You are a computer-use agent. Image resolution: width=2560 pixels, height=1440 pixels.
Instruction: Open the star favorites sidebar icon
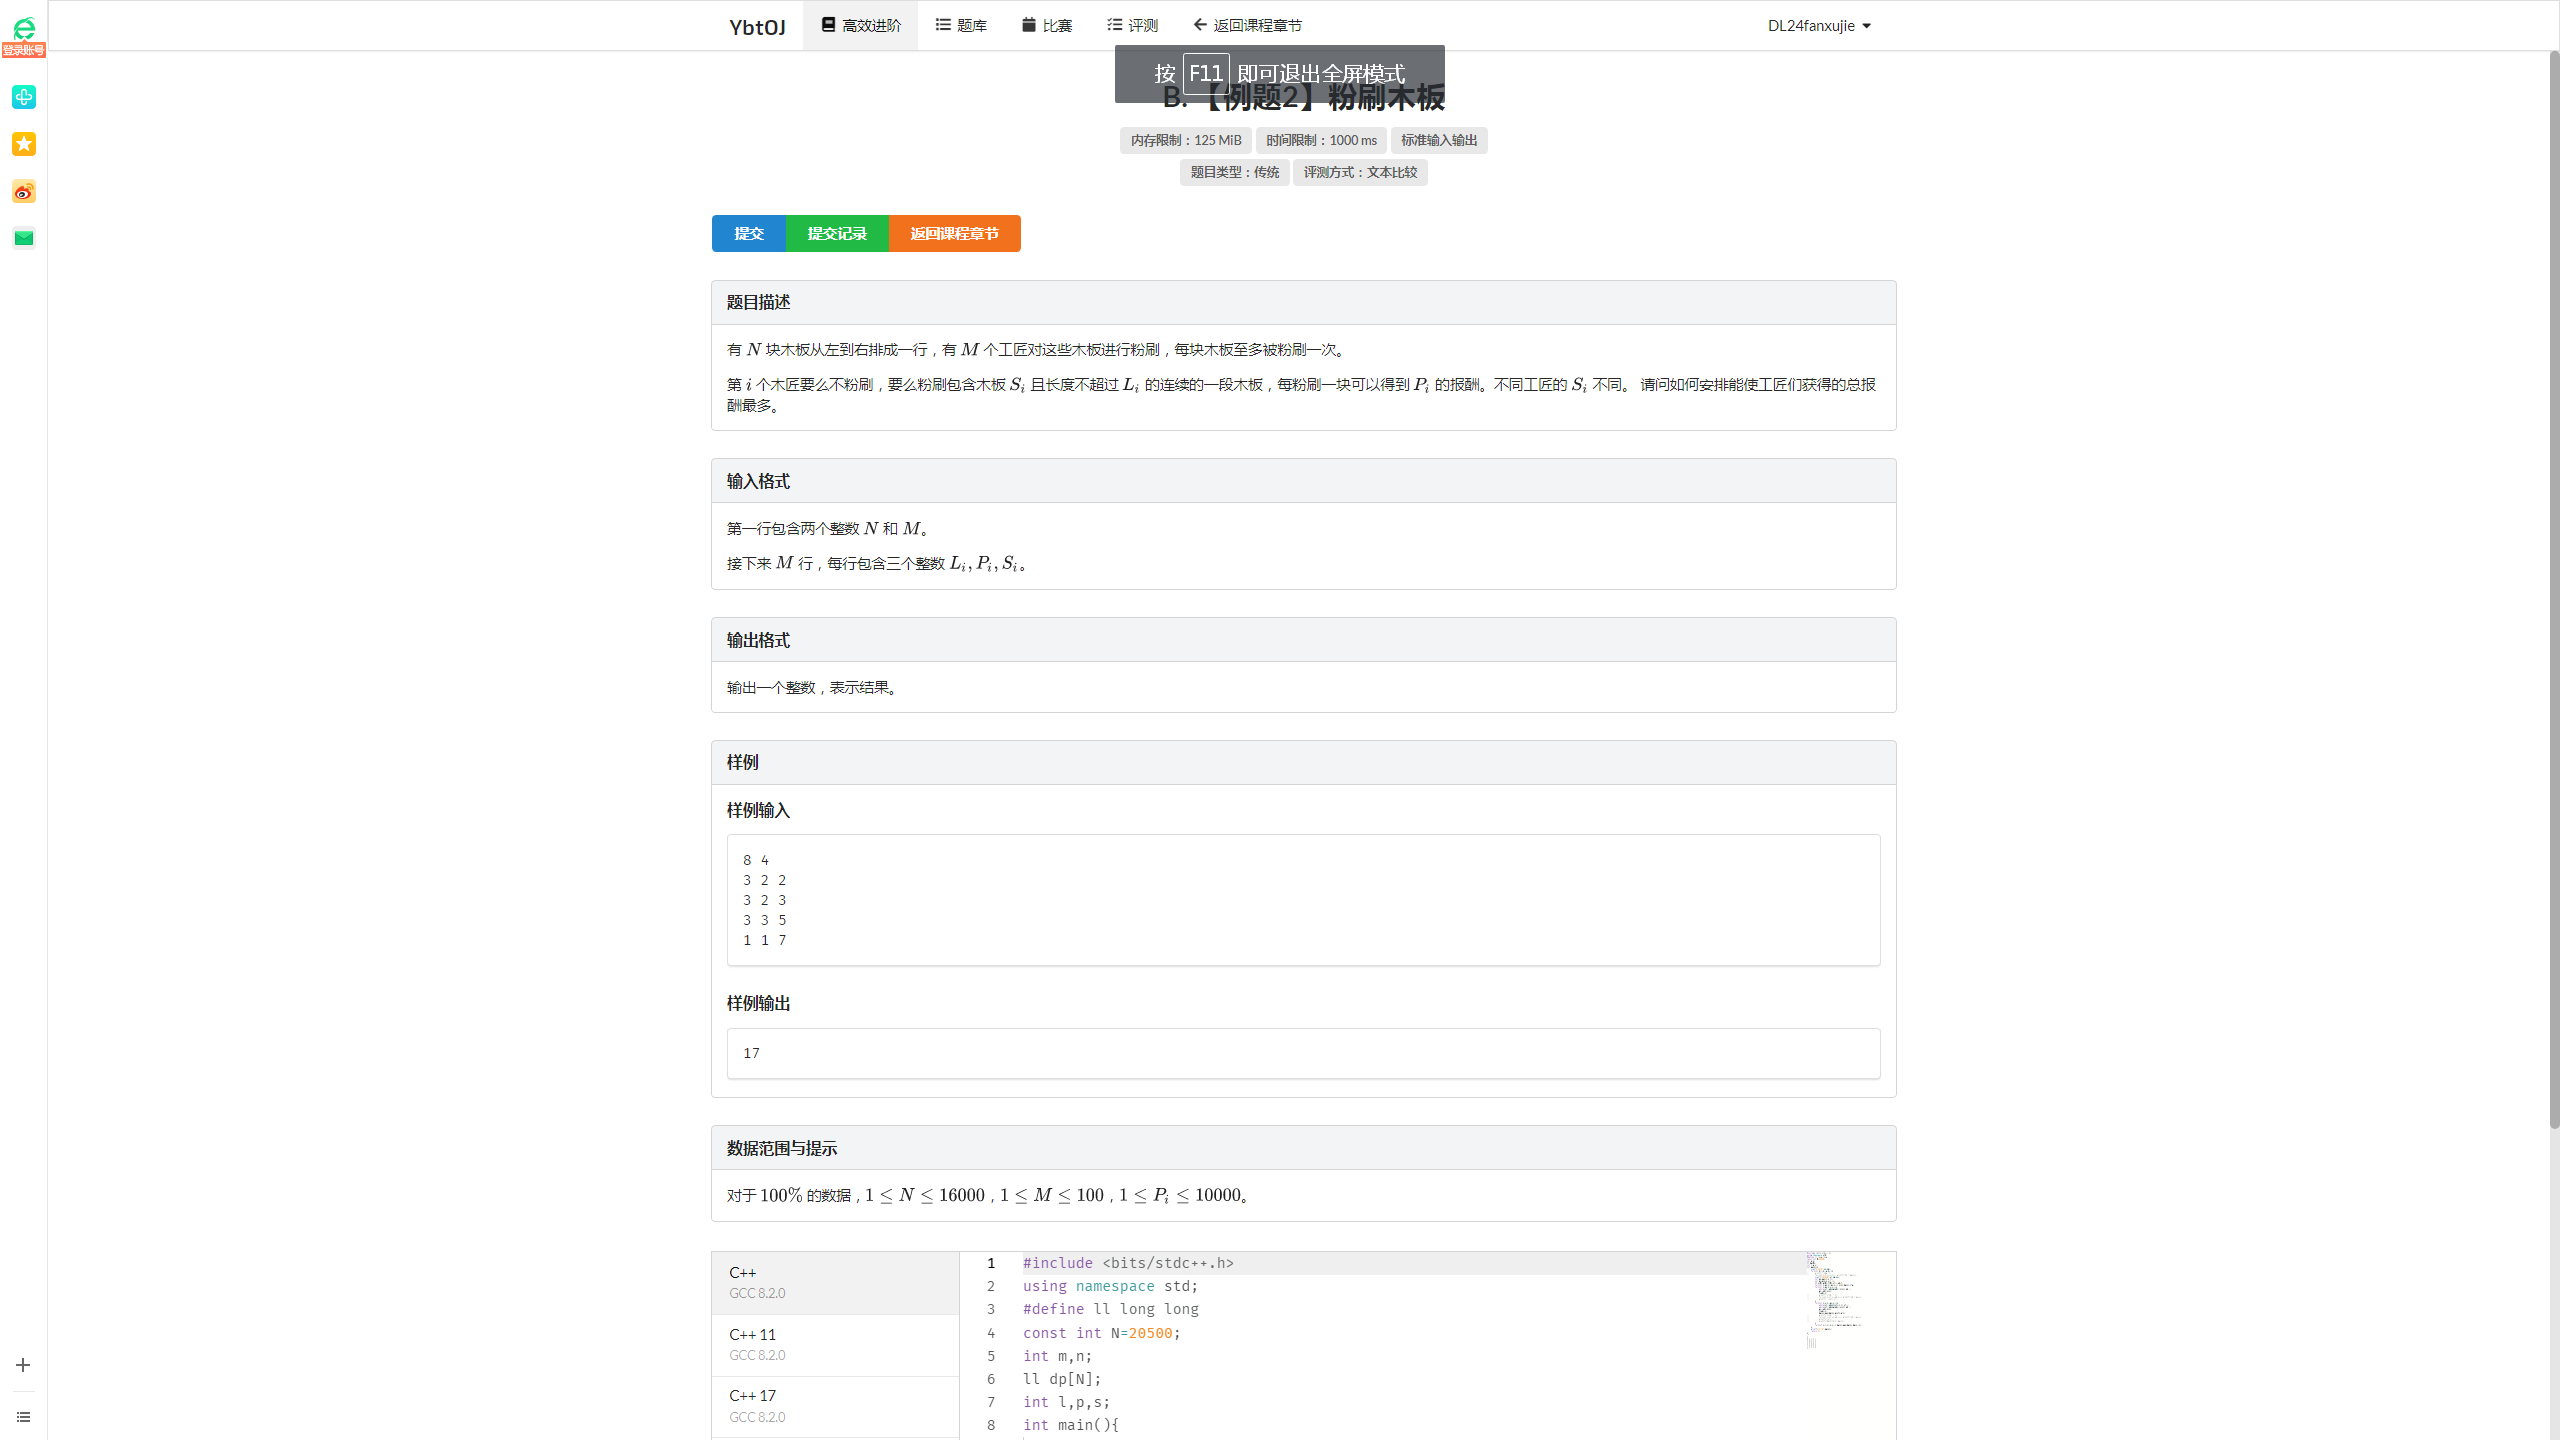point(24,144)
